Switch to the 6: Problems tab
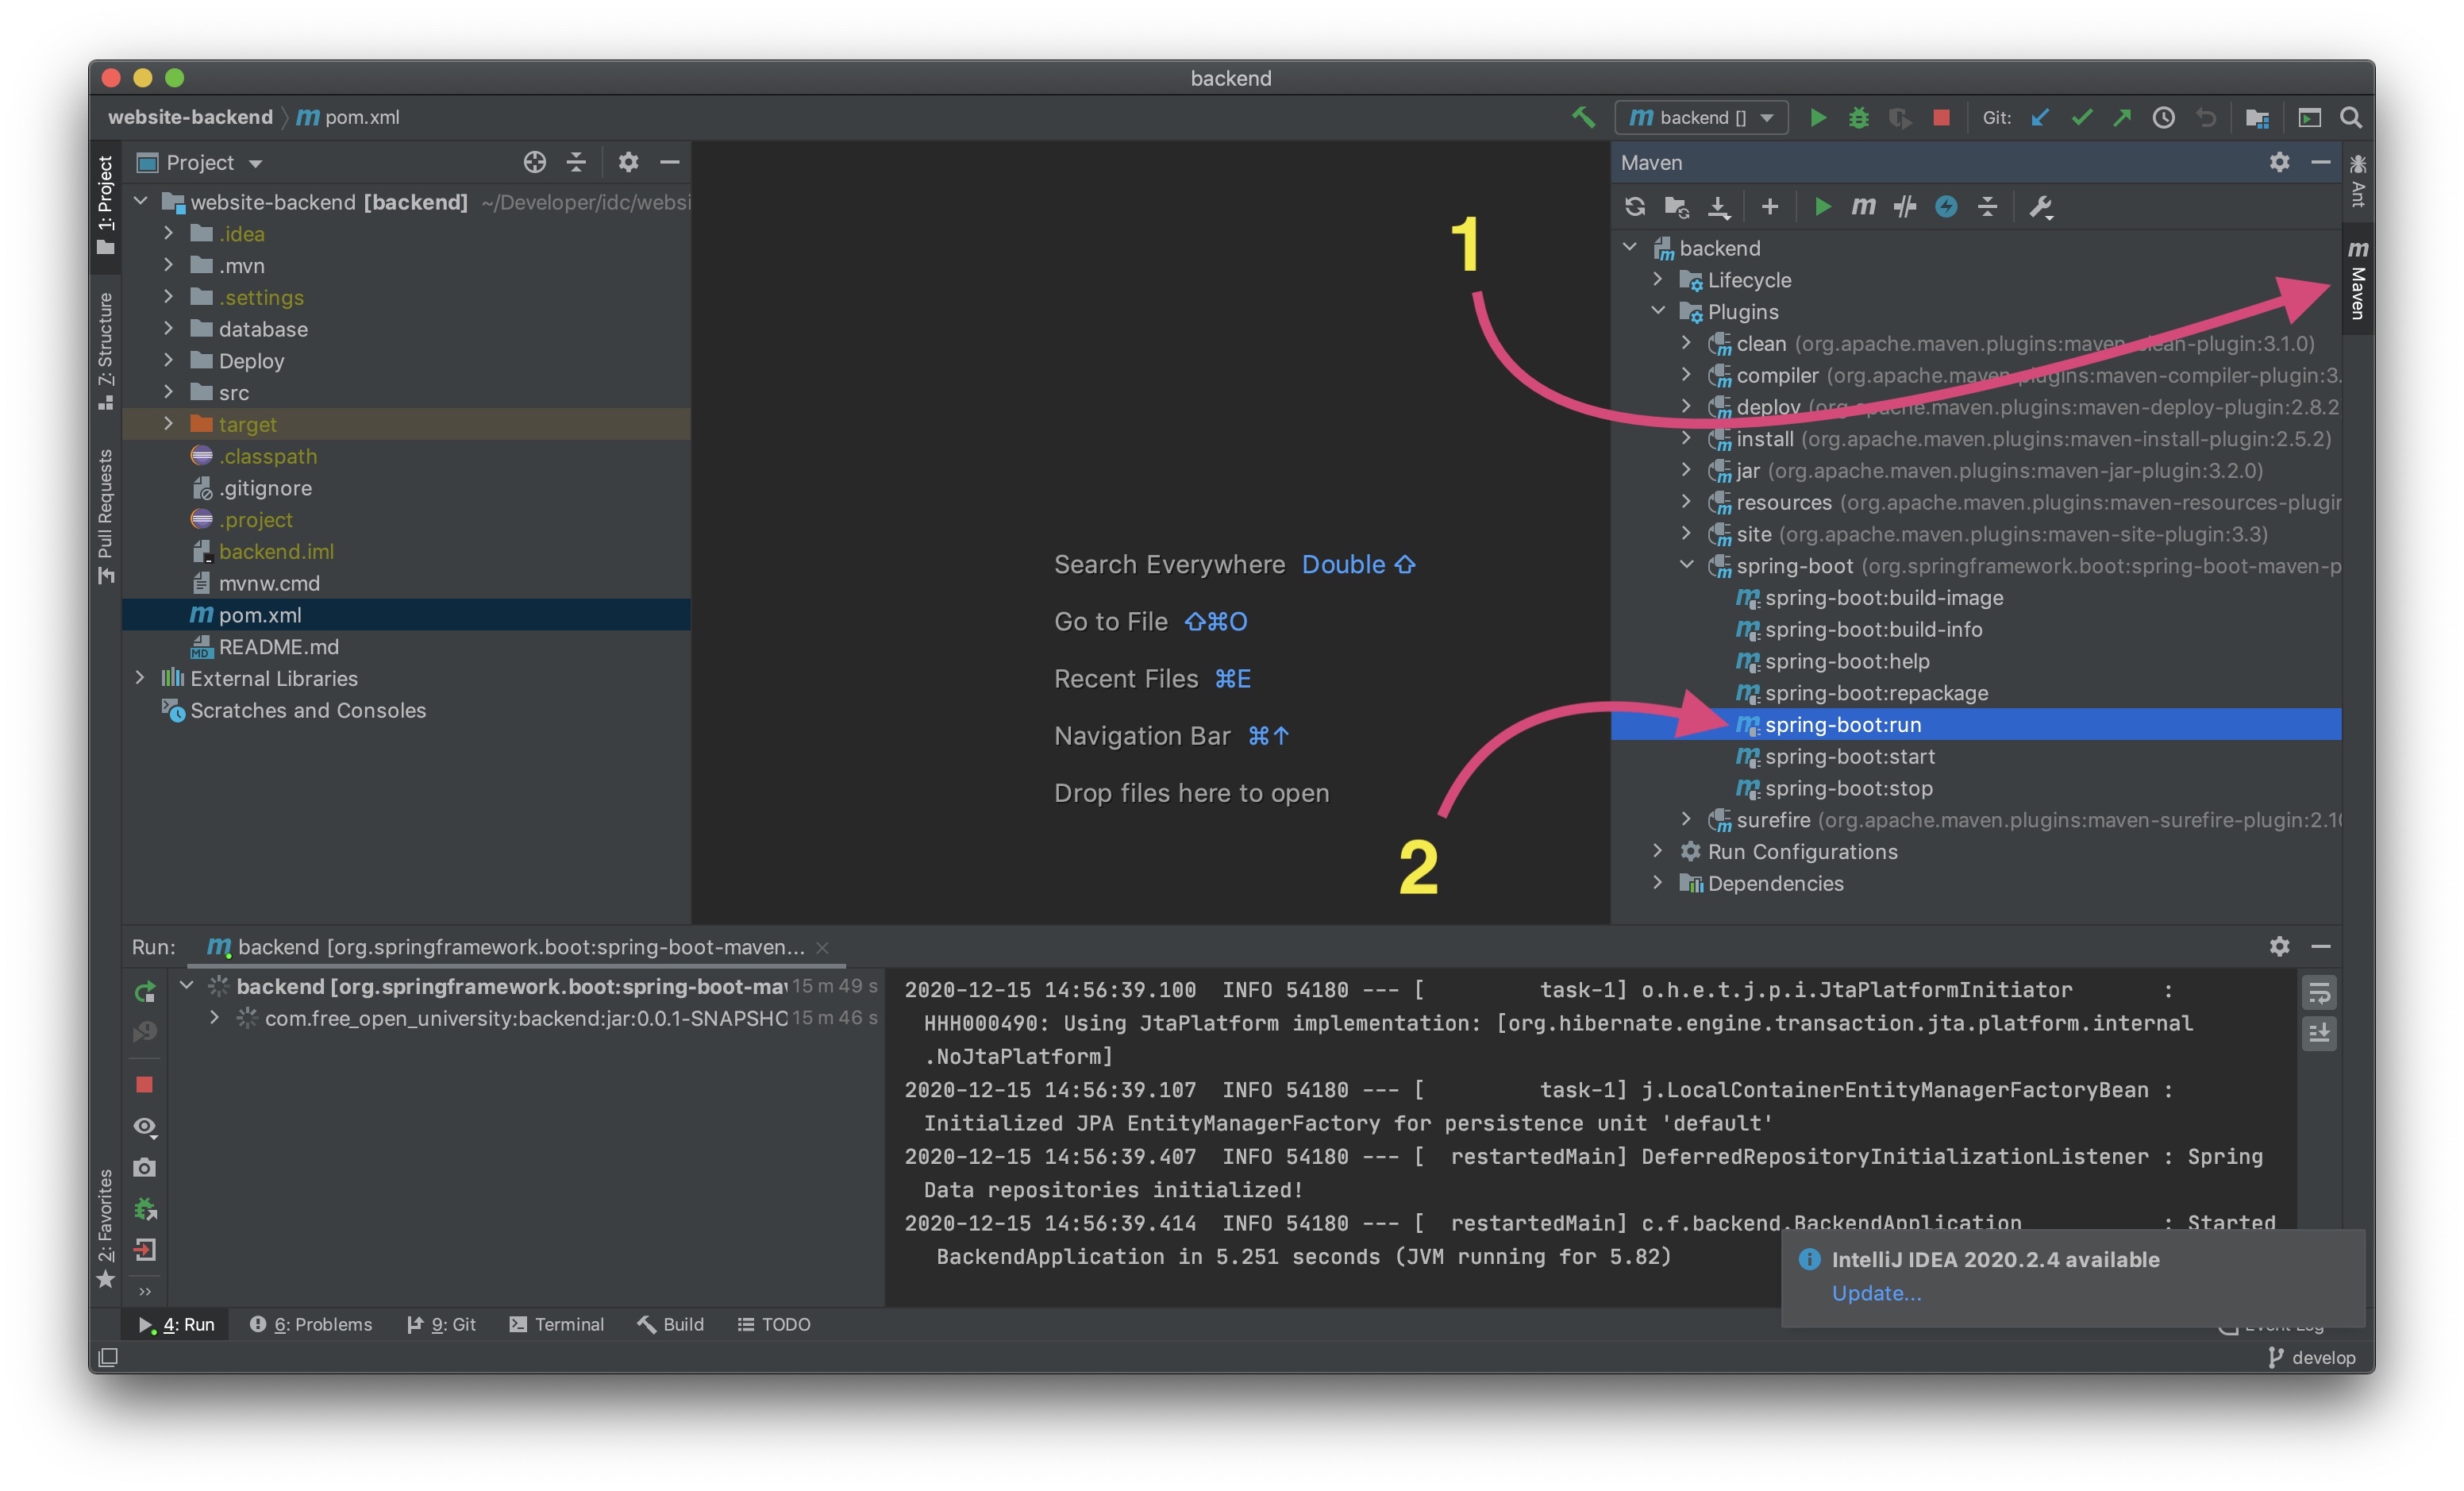 point(311,1324)
